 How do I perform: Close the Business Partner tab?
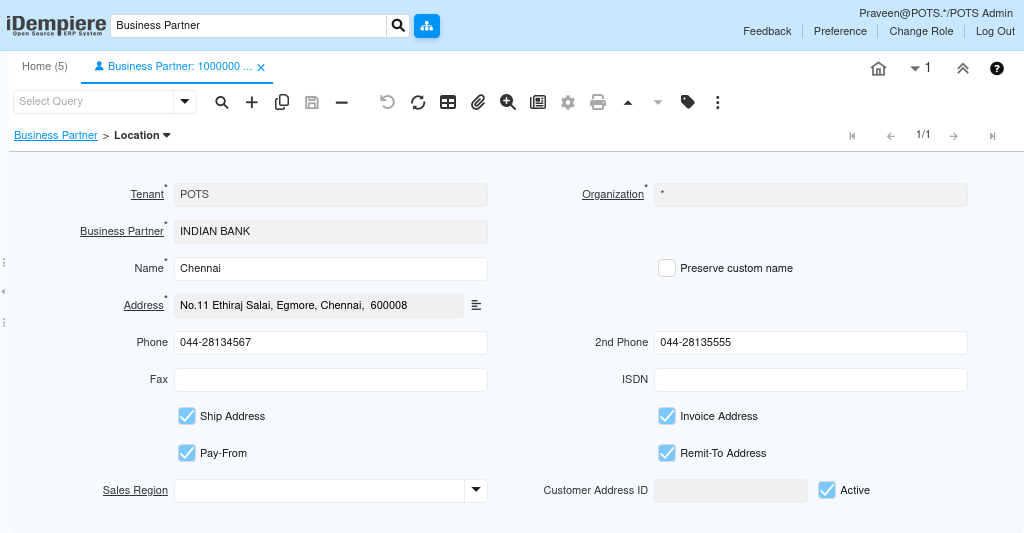tap(261, 68)
